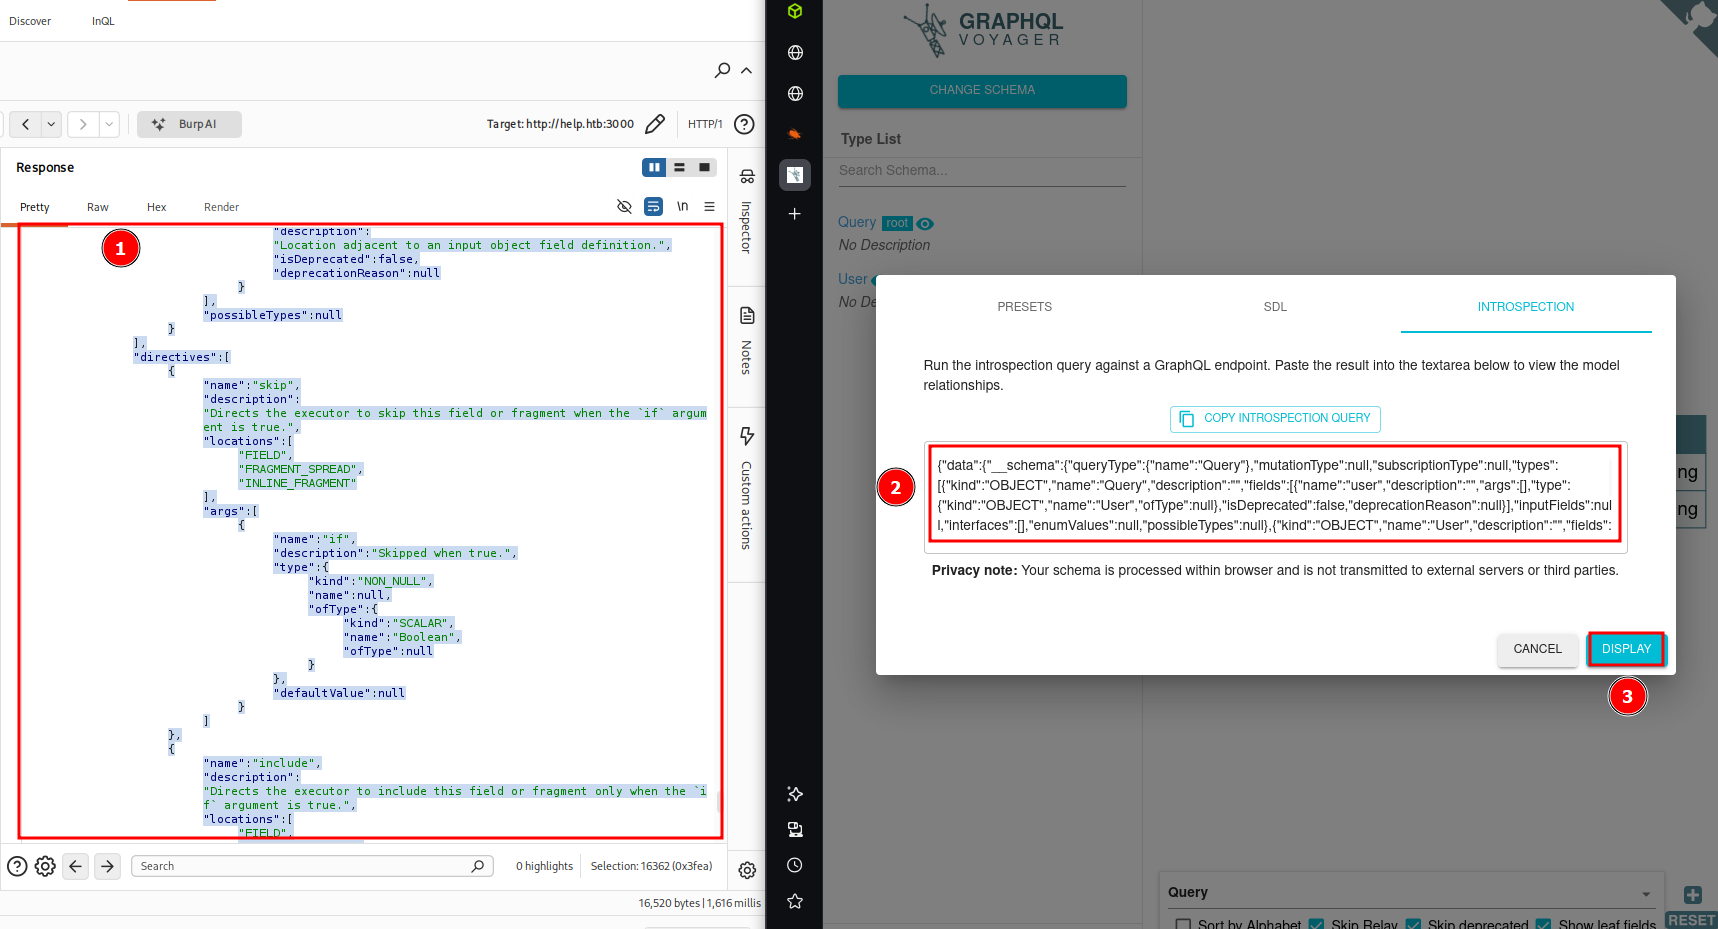Toggle showing non-printable \n characters

point(682,206)
